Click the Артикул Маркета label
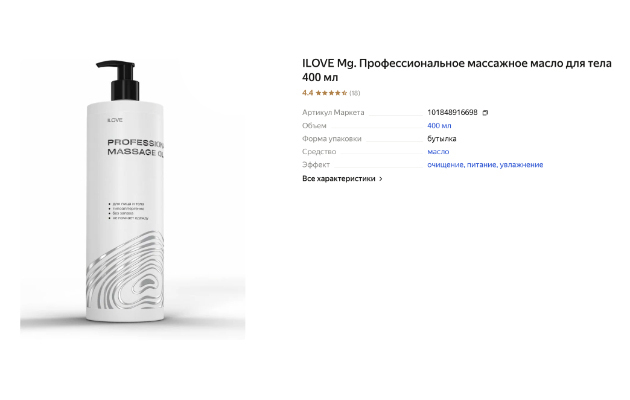Image resolution: width=630 pixels, height=400 pixels. (x=333, y=112)
